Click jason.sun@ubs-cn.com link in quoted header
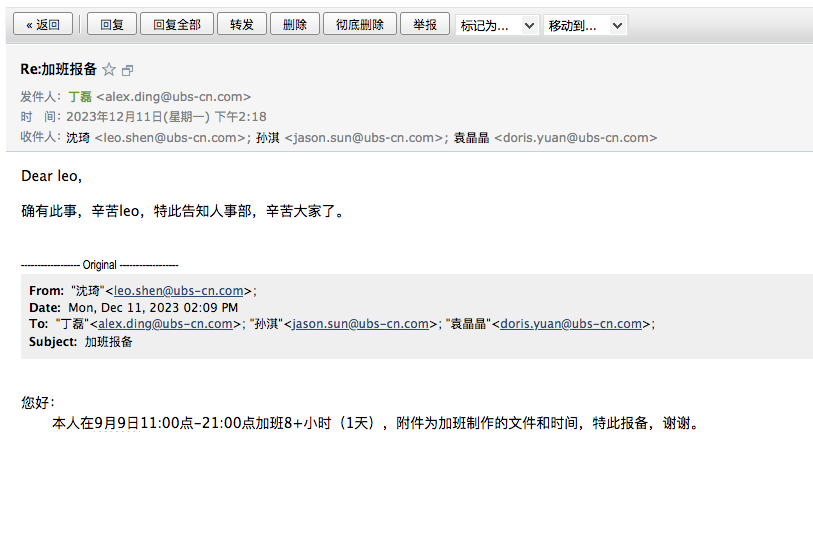 click(360, 324)
